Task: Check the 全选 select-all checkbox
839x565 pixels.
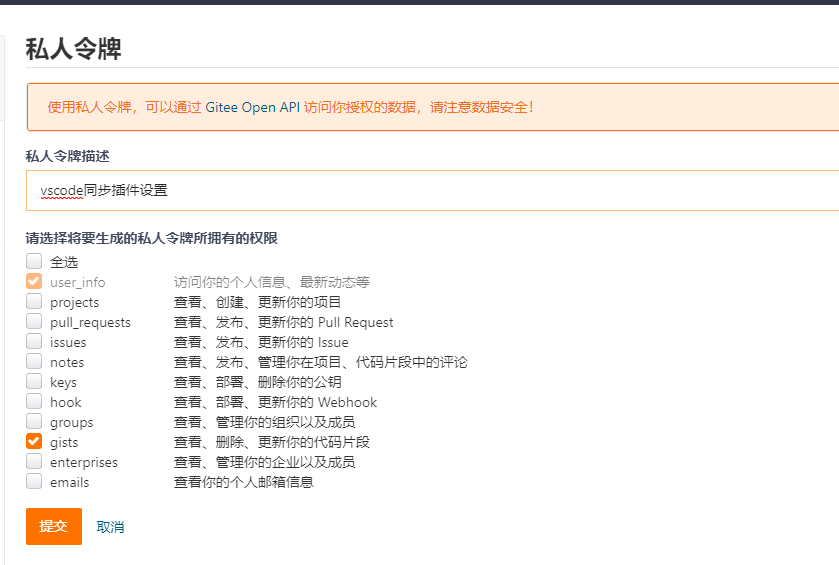Action: click(34, 261)
